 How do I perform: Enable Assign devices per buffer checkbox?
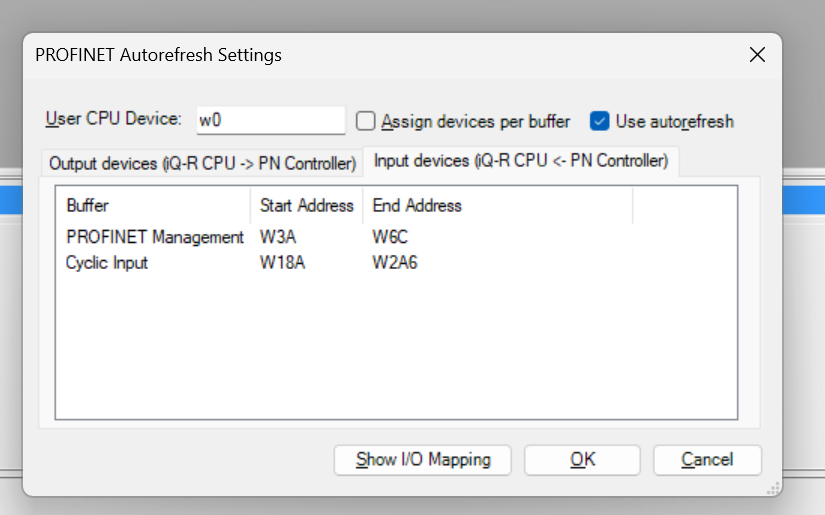(x=365, y=121)
